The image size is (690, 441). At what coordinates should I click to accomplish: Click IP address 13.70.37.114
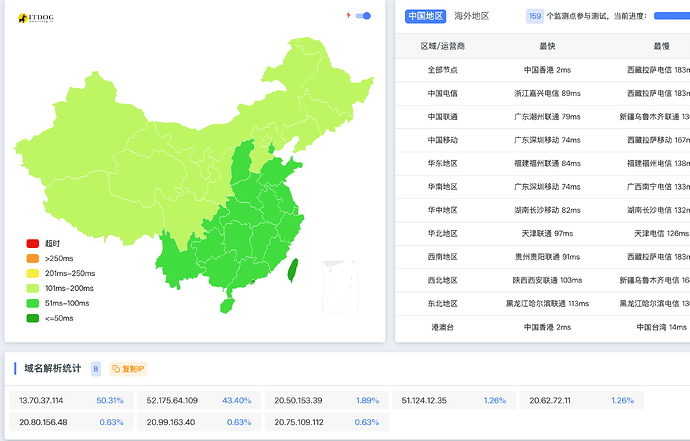tap(41, 400)
